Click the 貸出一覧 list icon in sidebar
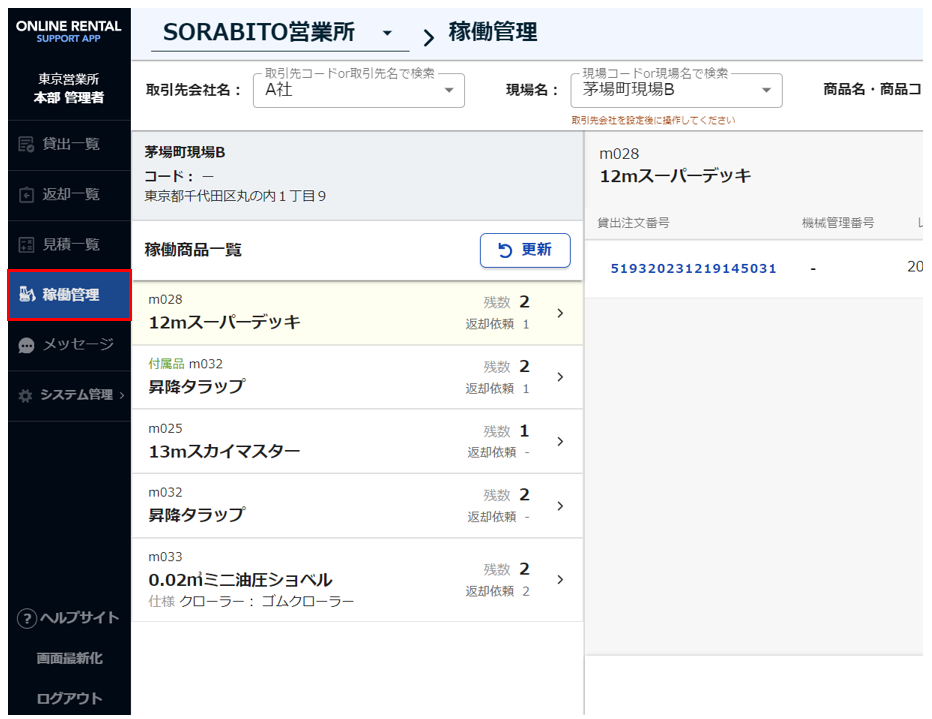 pos(26,144)
